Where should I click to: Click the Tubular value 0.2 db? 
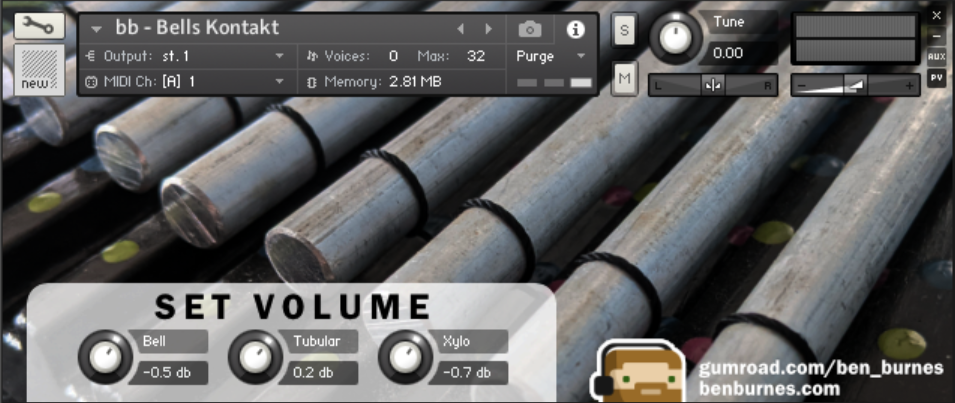point(319,373)
